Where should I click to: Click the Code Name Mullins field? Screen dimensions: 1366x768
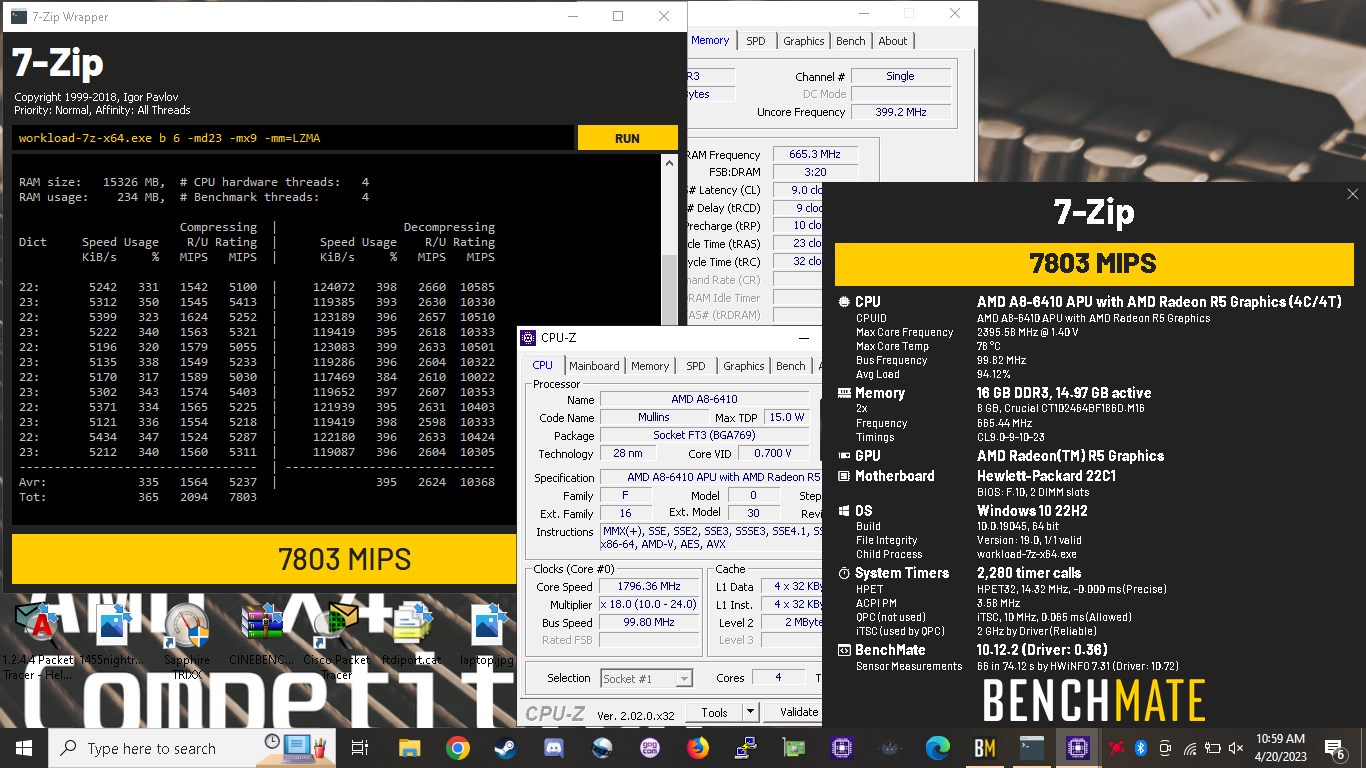[654, 417]
